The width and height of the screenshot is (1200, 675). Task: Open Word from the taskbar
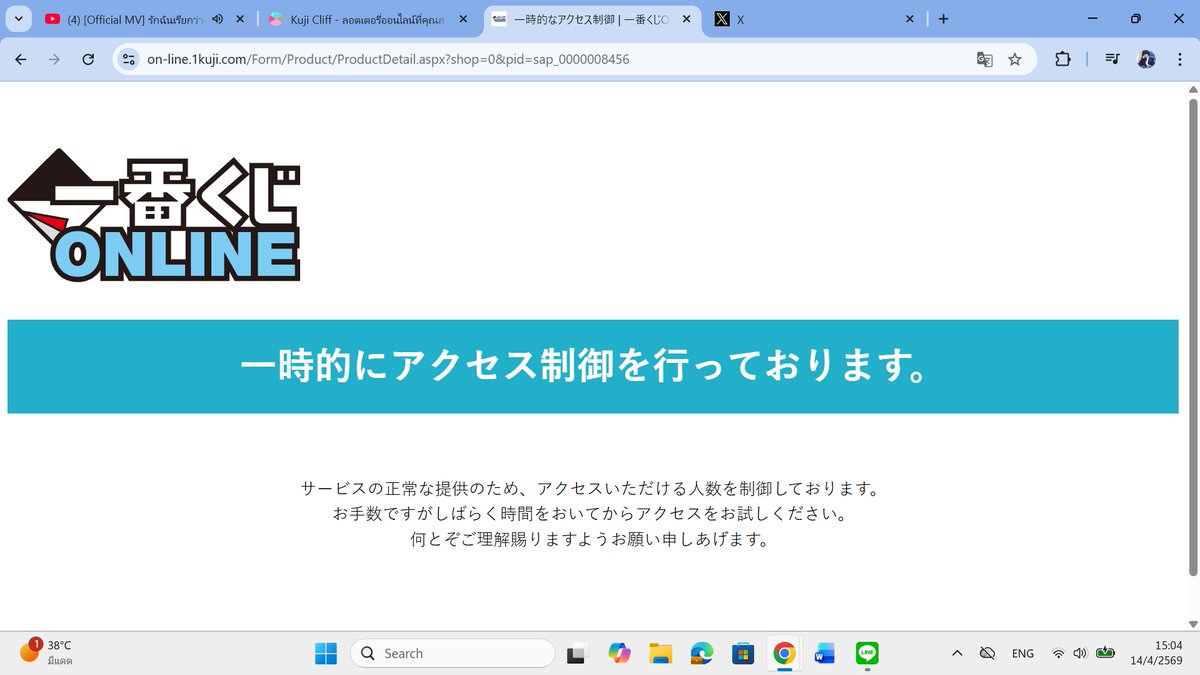pos(825,653)
